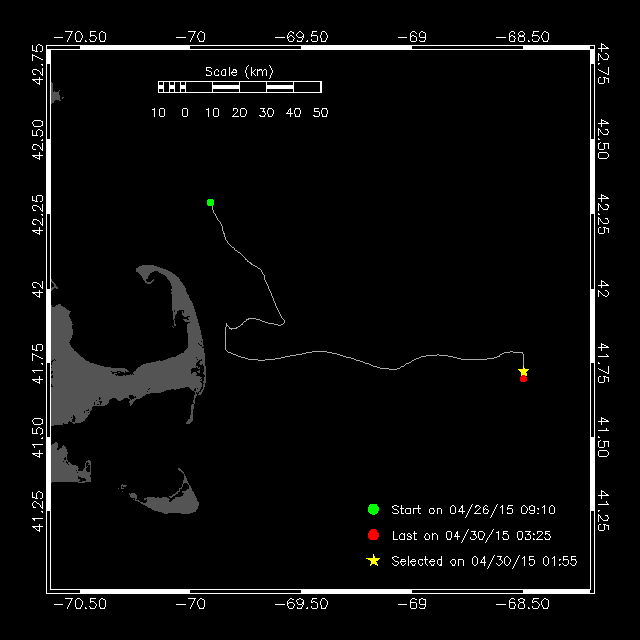
Task: Click the yellow star in the legend
Action: click(373, 561)
